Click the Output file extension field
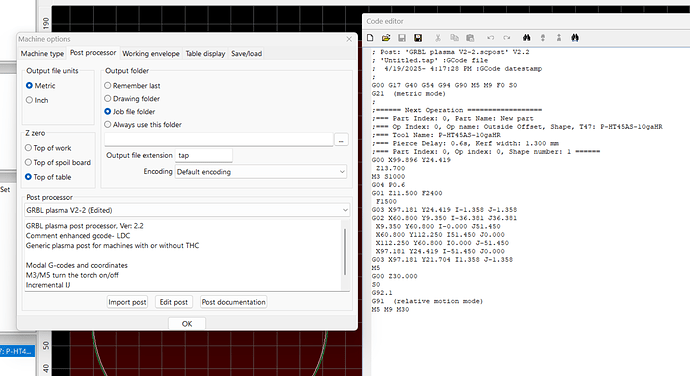Viewport: 690px width, 376px height. [x=204, y=155]
